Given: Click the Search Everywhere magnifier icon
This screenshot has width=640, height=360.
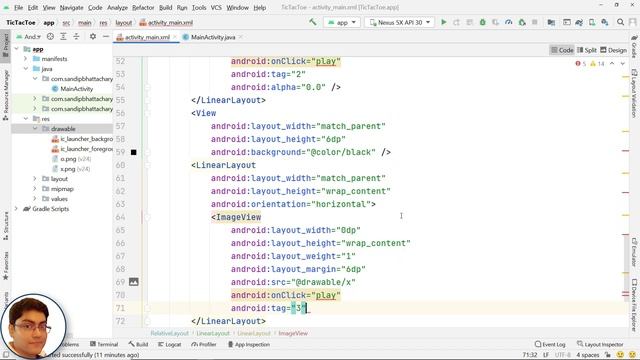Looking at the screenshot, I should pyautogui.click(x=620, y=22).
